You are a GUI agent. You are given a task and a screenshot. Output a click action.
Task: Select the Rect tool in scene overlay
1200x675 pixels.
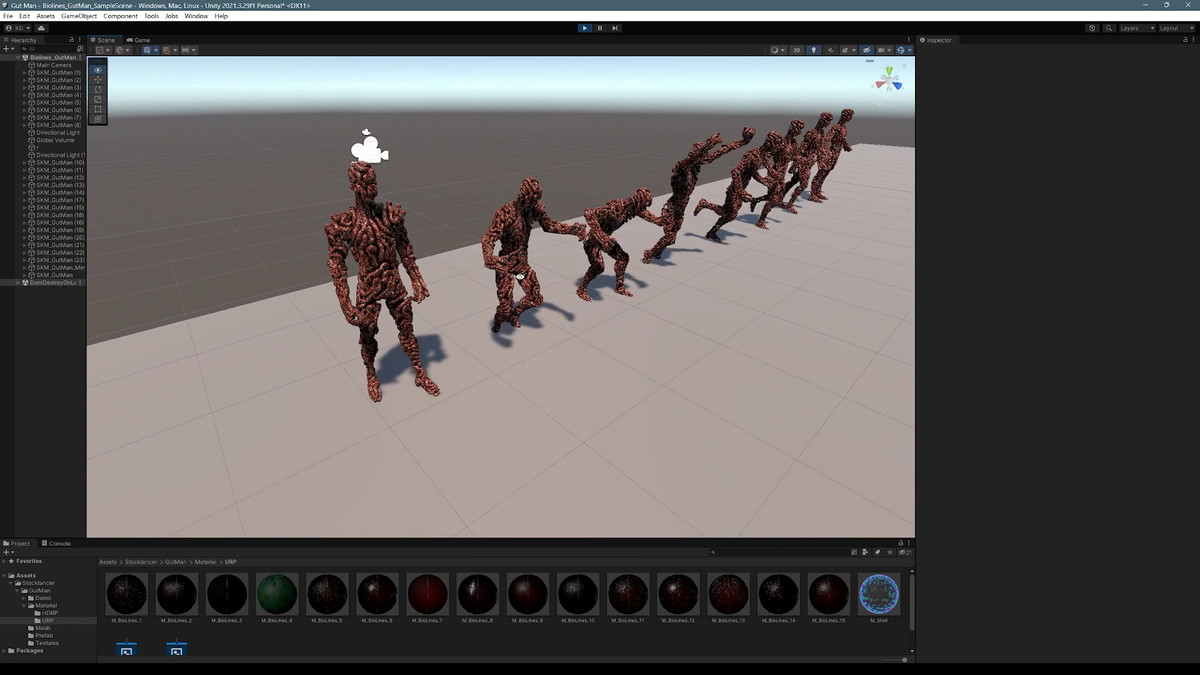point(97,109)
